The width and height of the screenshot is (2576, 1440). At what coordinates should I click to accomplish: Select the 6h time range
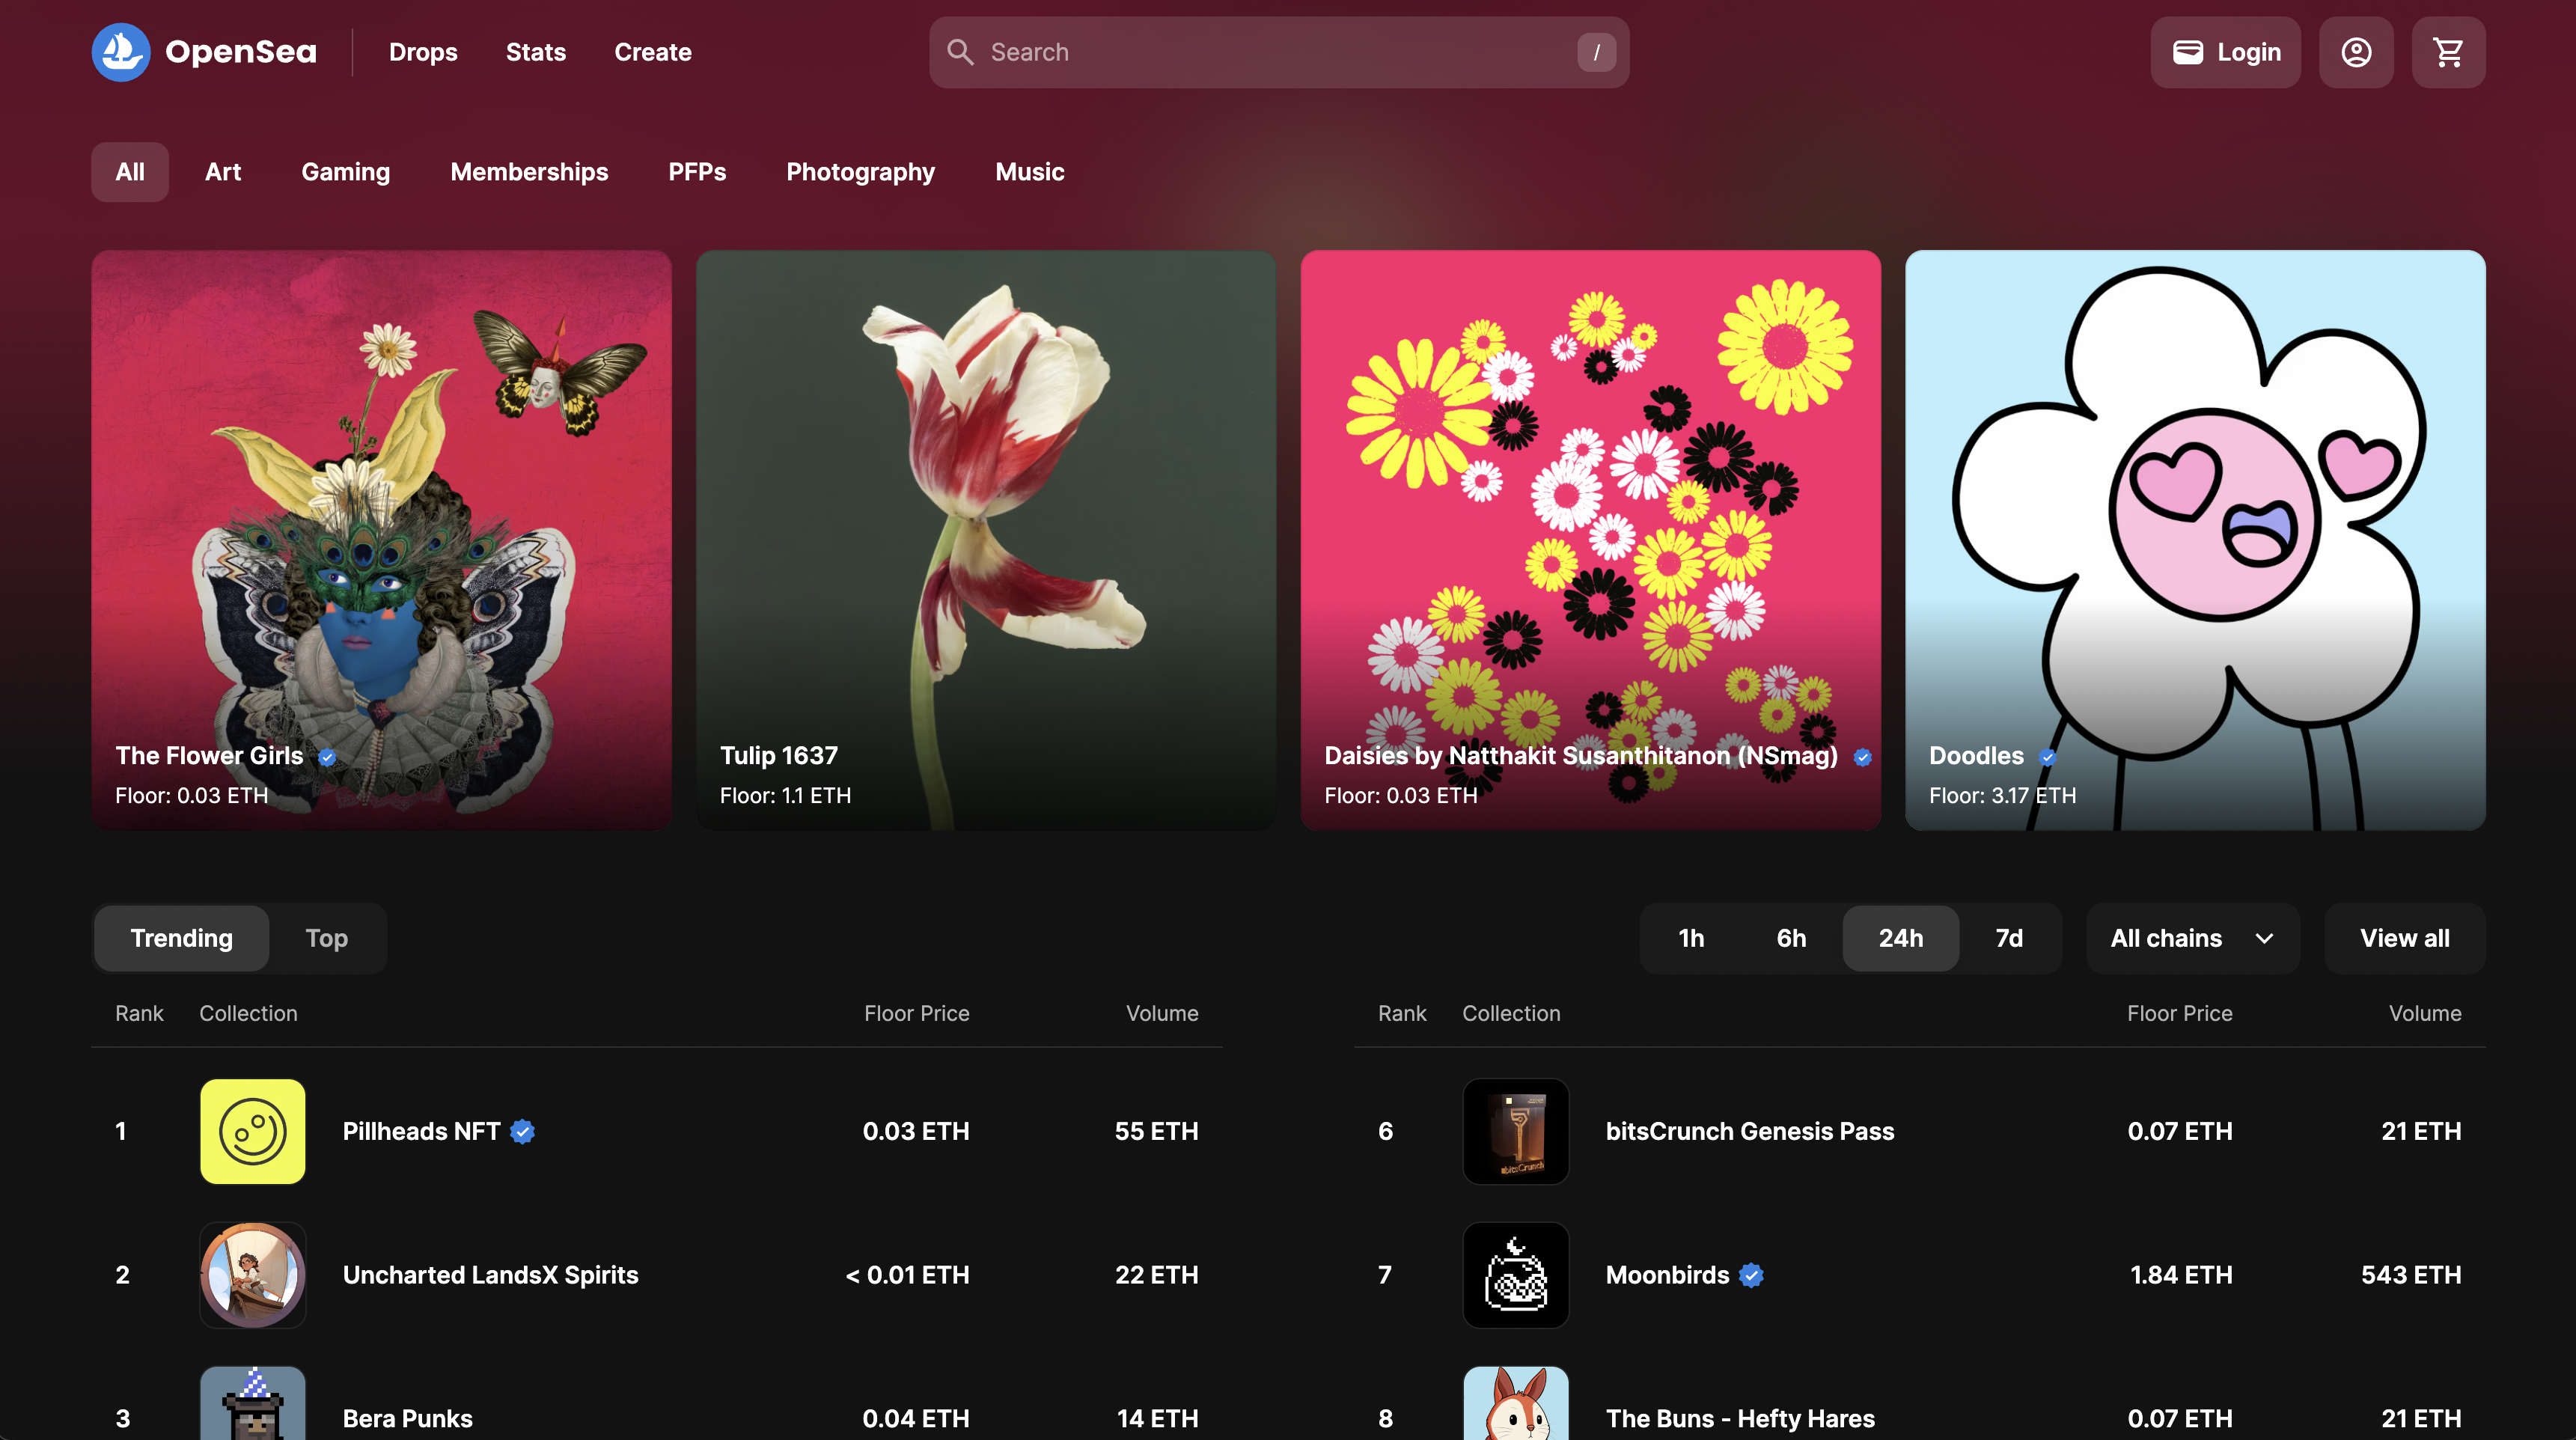[x=1791, y=938]
